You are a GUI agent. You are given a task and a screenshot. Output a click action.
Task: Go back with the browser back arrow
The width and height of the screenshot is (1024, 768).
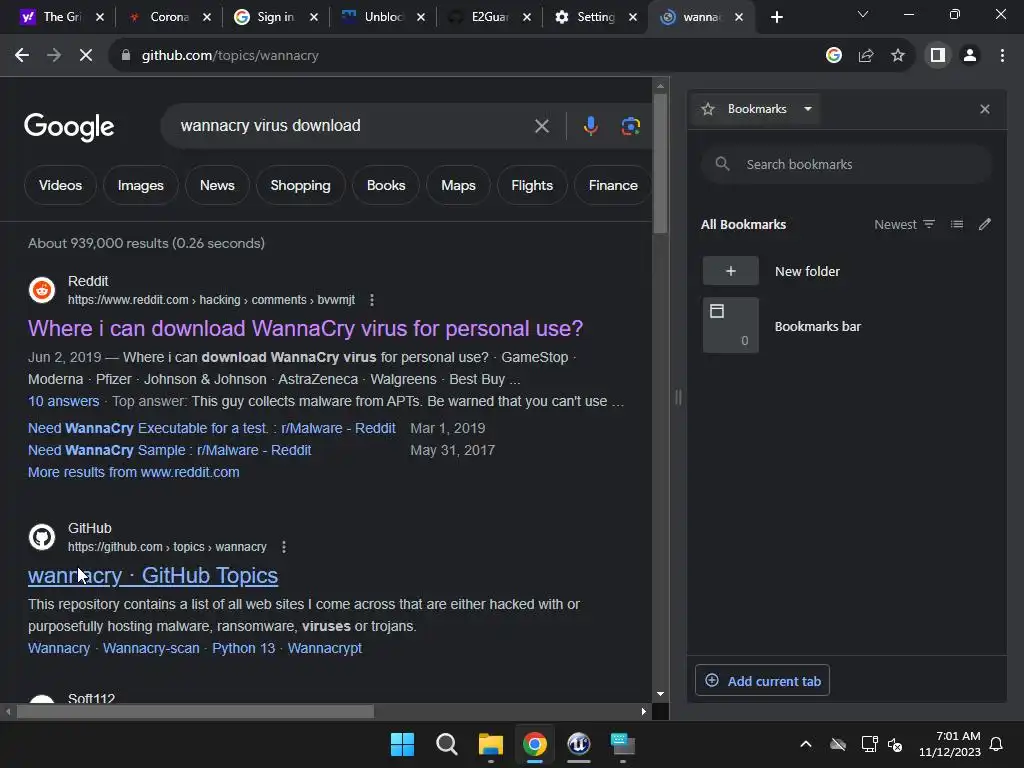[22, 56]
